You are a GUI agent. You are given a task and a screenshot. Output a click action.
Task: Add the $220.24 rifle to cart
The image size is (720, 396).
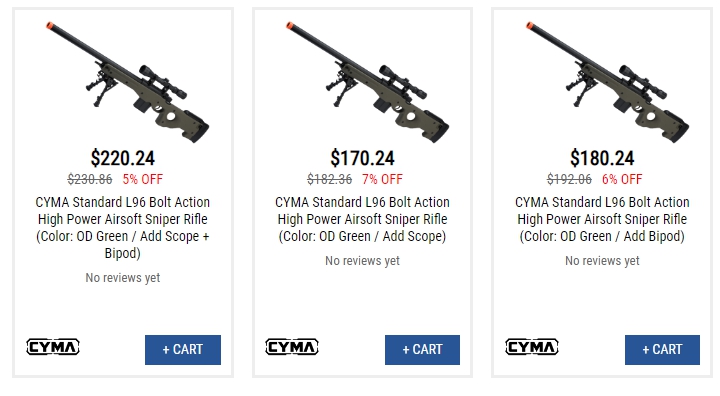[x=183, y=350]
